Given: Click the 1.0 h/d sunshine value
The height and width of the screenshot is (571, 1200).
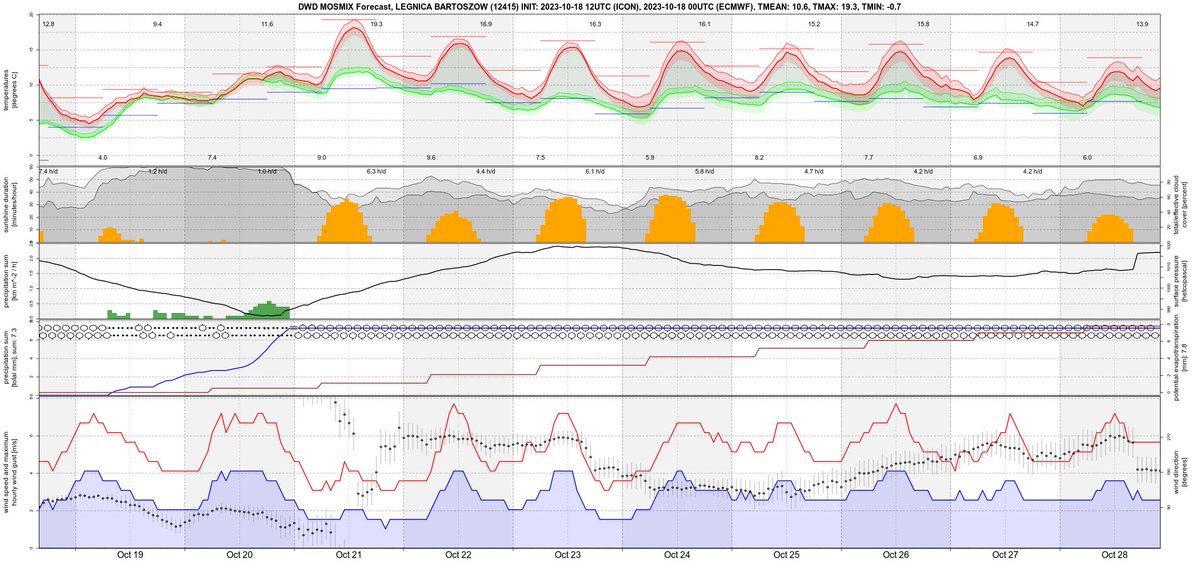Looking at the screenshot, I should tap(266, 172).
